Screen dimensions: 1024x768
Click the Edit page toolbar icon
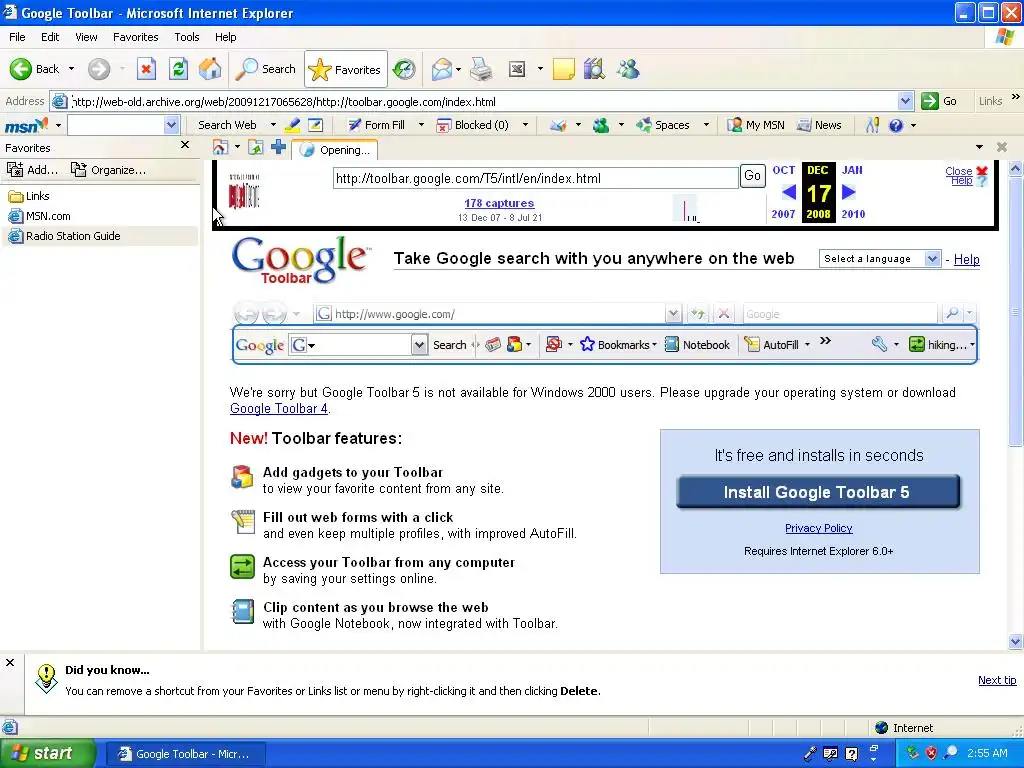(x=517, y=69)
